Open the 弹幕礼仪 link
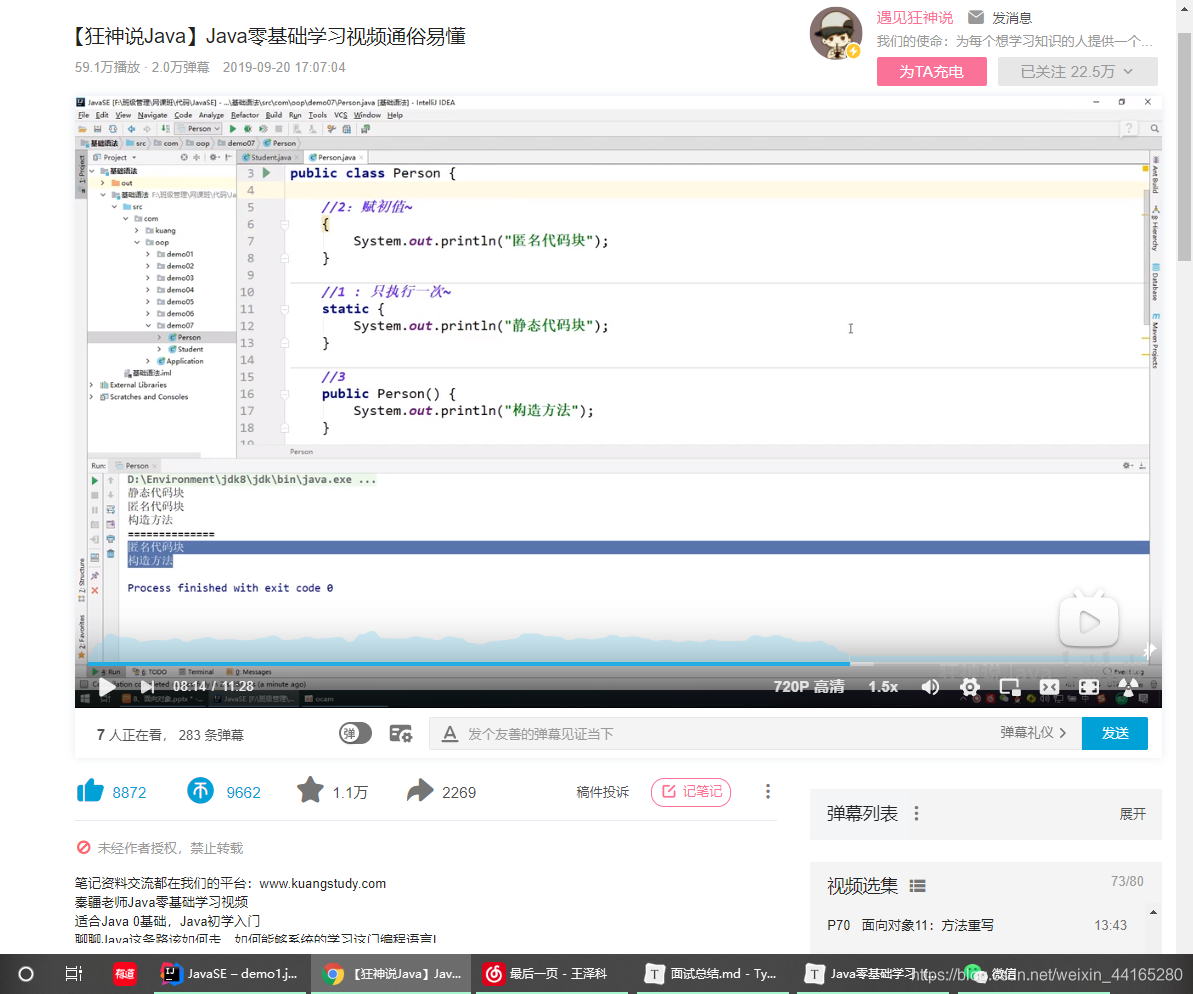This screenshot has width=1193, height=994. (1032, 733)
